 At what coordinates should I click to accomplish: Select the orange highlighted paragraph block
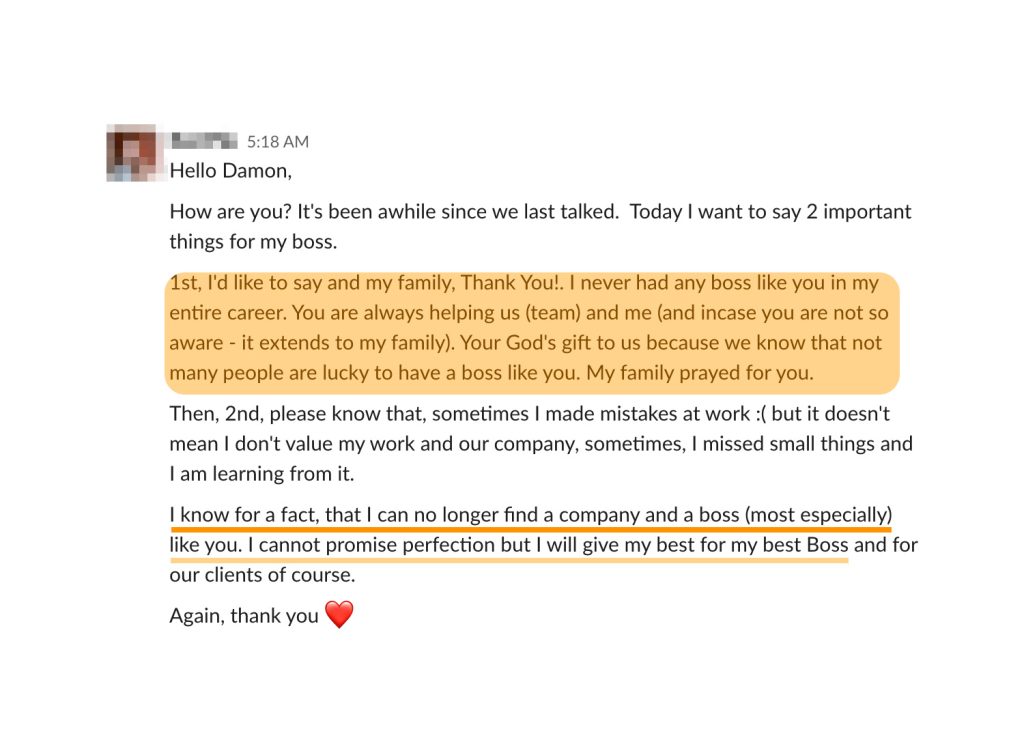[x=532, y=333]
